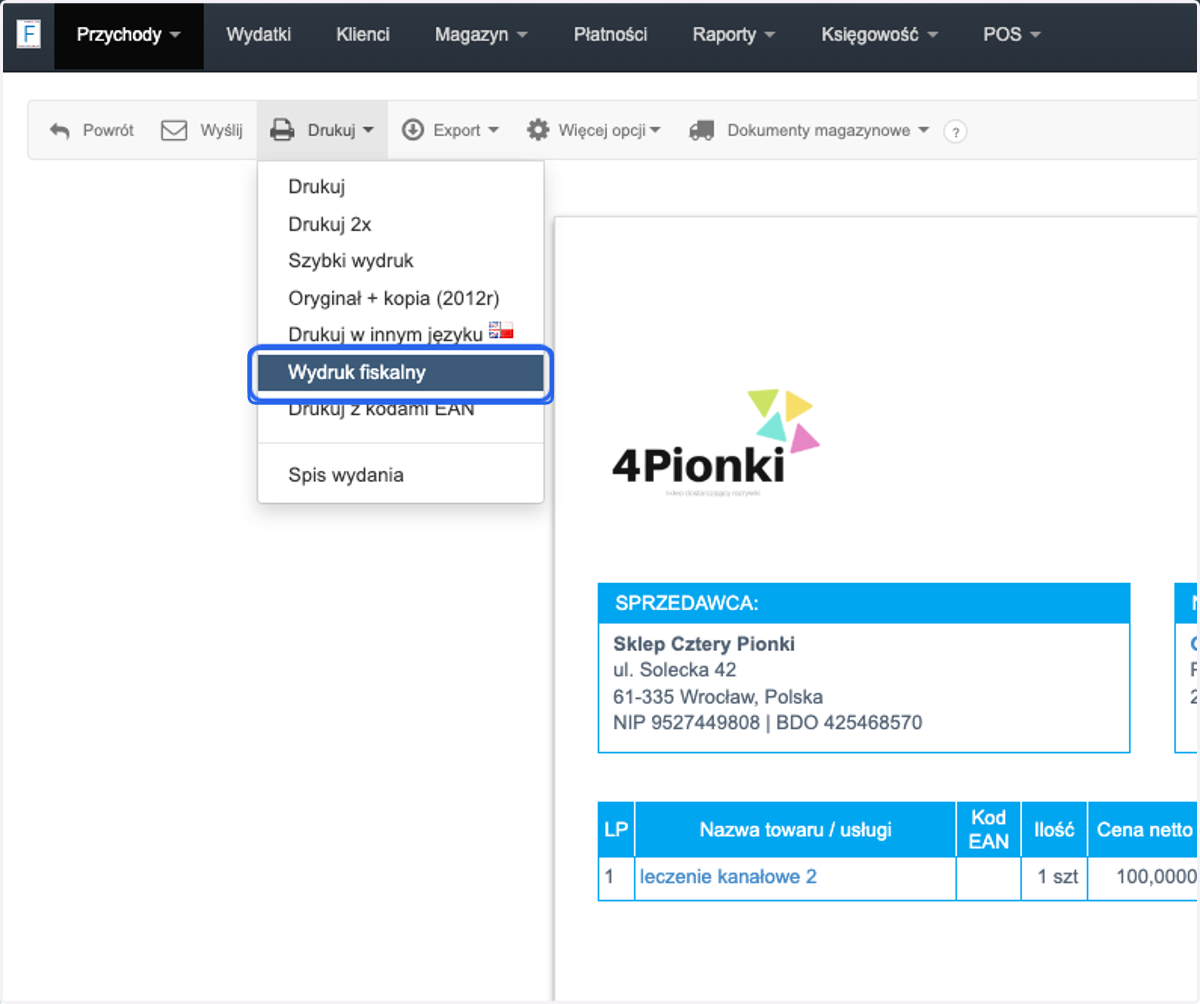
Task: Click the Wyślij envelope icon
Action: [x=174, y=130]
